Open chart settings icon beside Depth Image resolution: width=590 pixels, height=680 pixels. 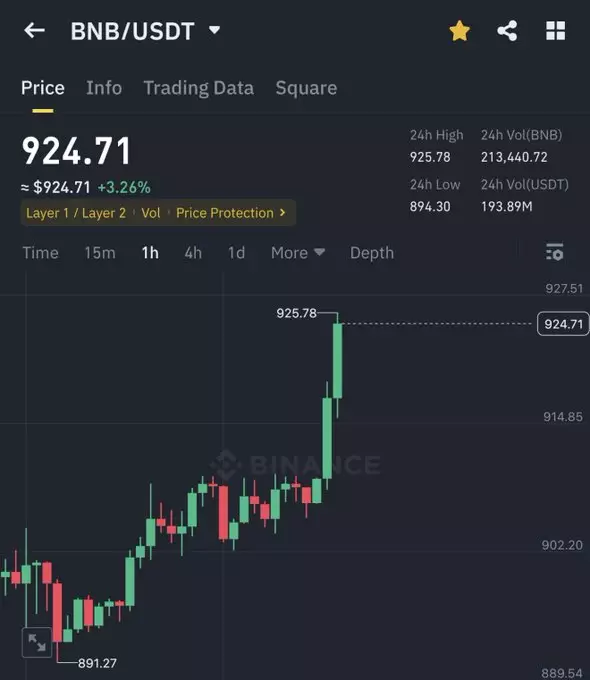(554, 252)
